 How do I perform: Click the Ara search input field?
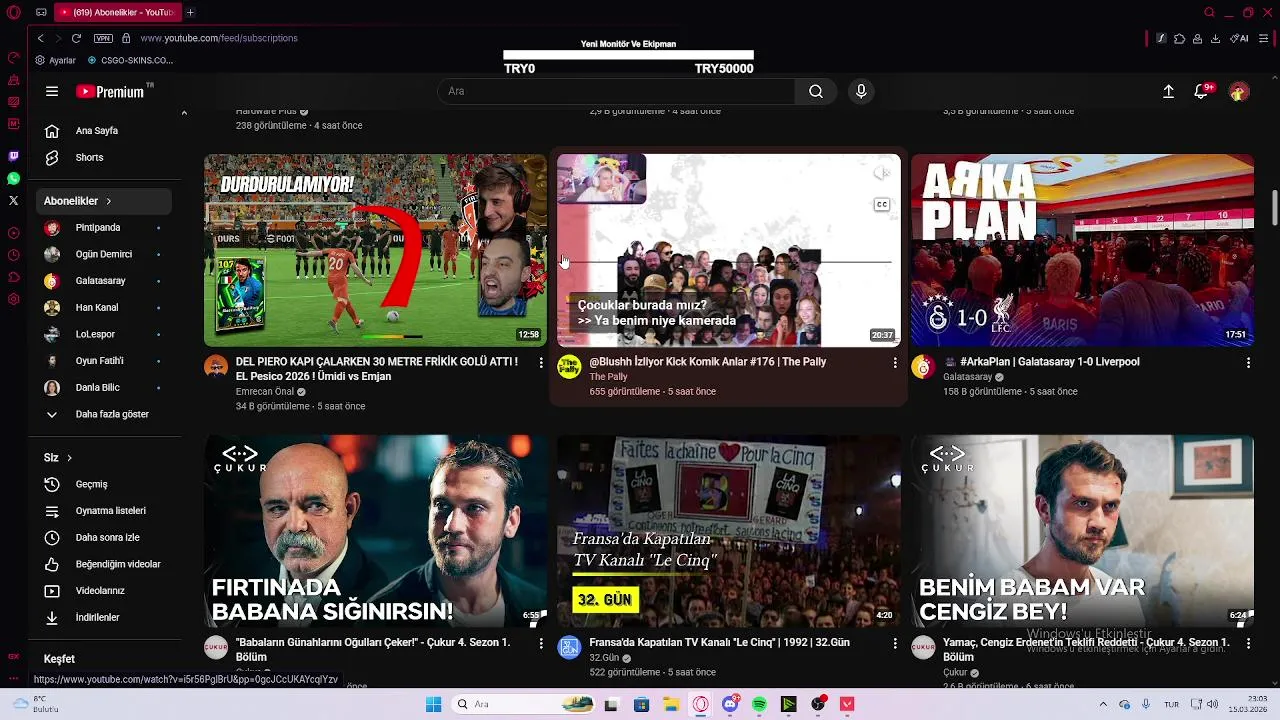tap(616, 91)
